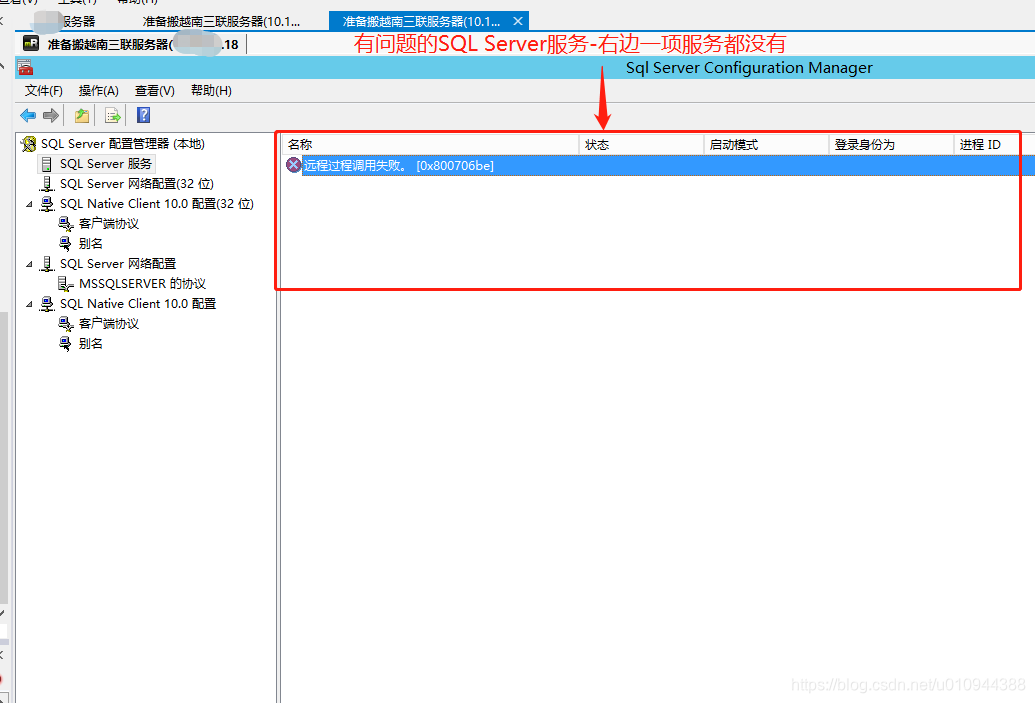Open the 操作(A) menu
This screenshot has height=703, width=1035.
(98, 90)
